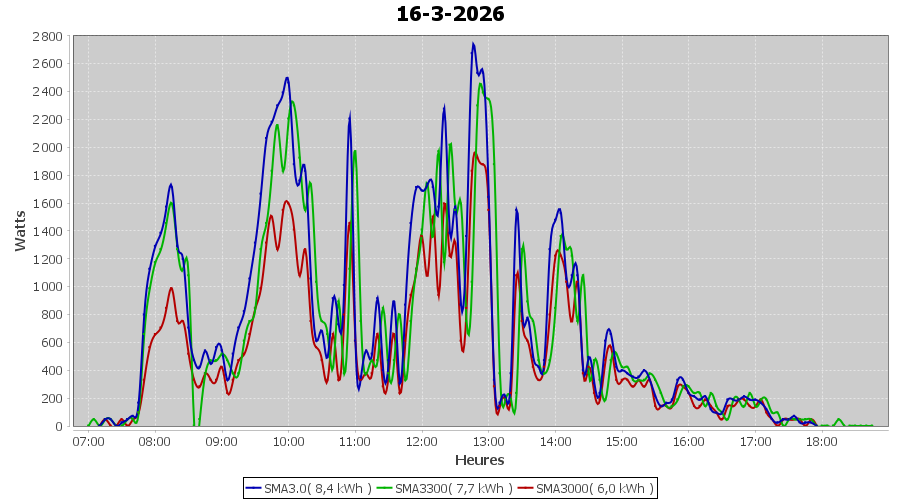Click the blue curve peak at 10:00
The height and width of the screenshot is (500, 900).
[x=287, y=78]
